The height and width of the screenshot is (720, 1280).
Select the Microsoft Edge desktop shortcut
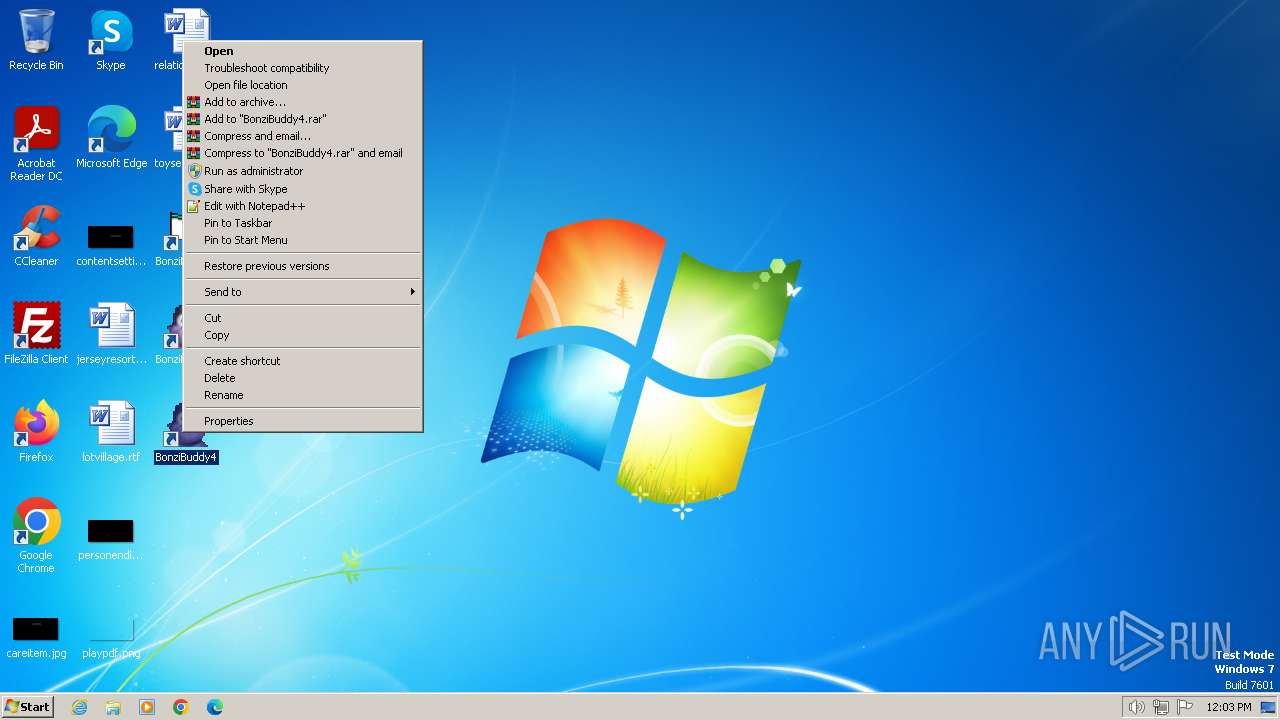pos(111,138)
